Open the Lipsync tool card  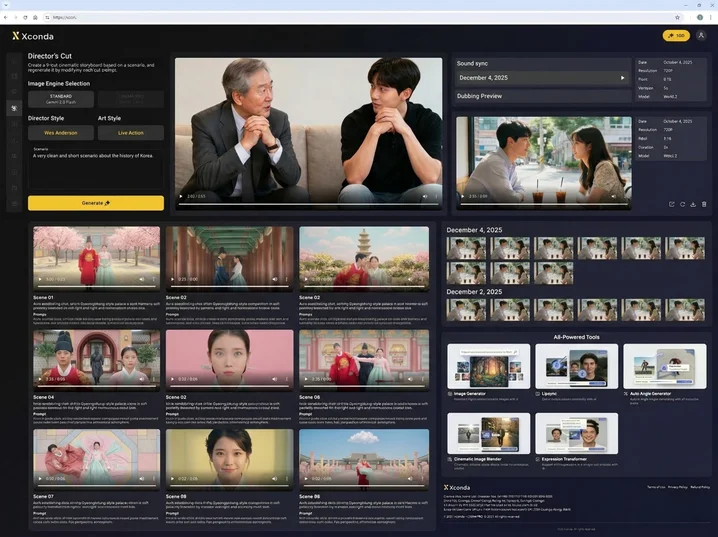coord(576,369)
